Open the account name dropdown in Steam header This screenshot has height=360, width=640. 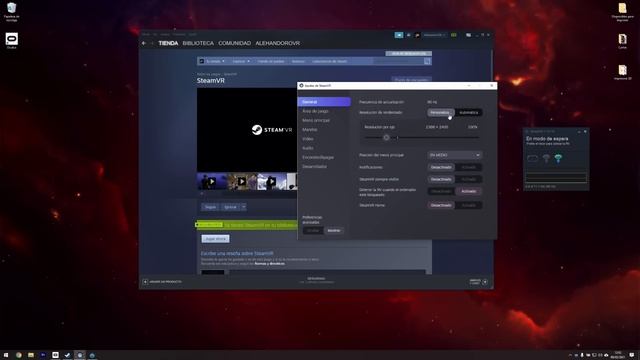point(434,35)
